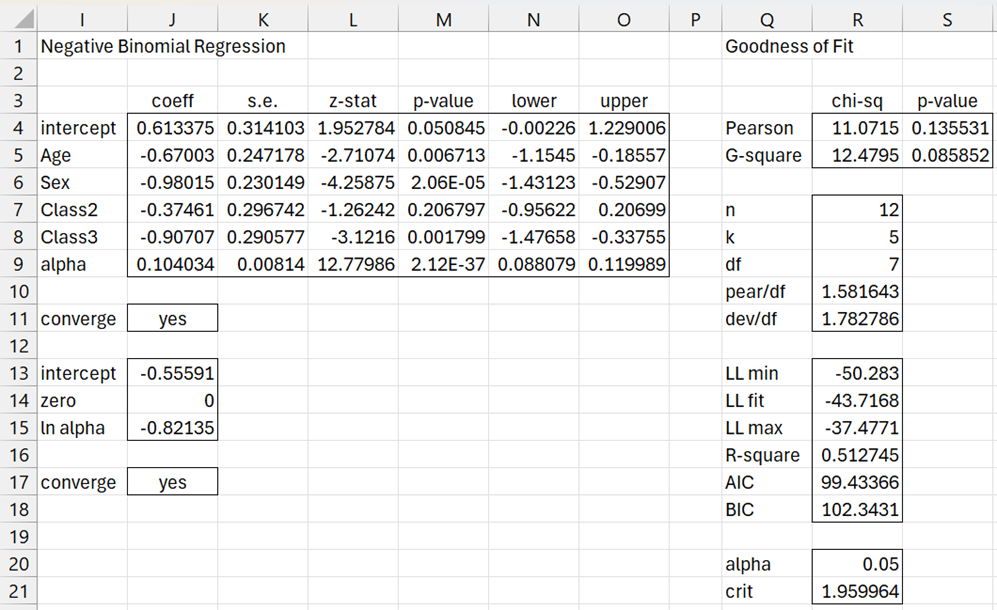Image resolution: width=997 pixels, height=610 pixels.
Task: Select column R header
Action: [x=857, y=18]
